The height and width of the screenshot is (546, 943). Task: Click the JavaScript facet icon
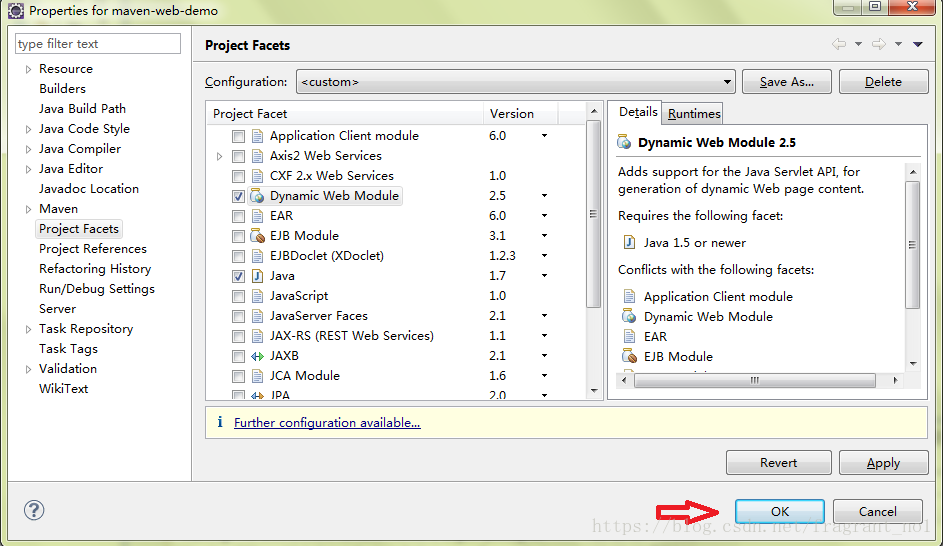257,296
